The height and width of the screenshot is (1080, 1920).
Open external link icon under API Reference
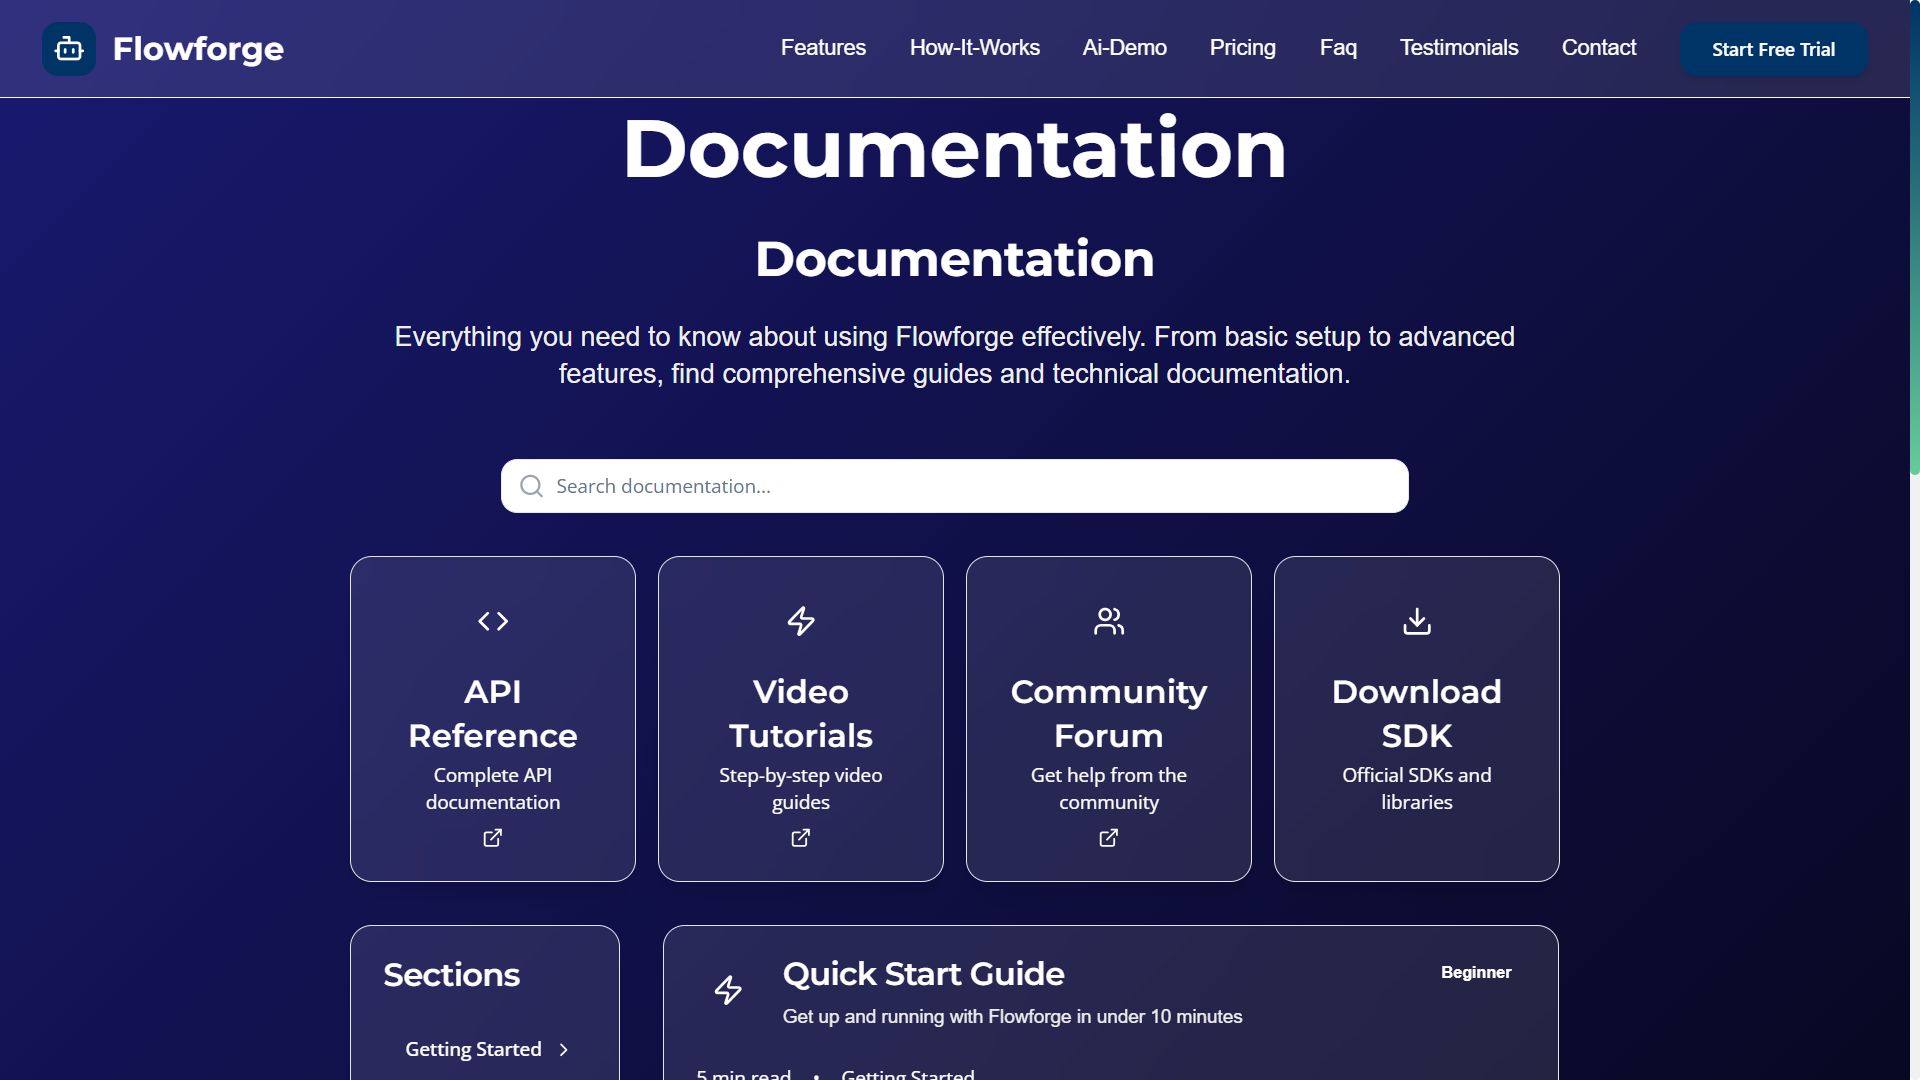click(493, 838)
